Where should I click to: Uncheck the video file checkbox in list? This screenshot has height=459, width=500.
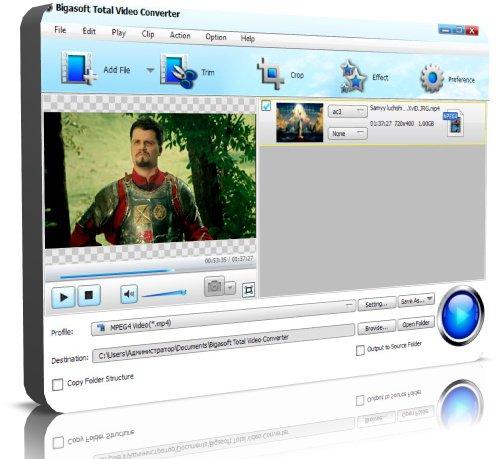click(x=266, y=105)
